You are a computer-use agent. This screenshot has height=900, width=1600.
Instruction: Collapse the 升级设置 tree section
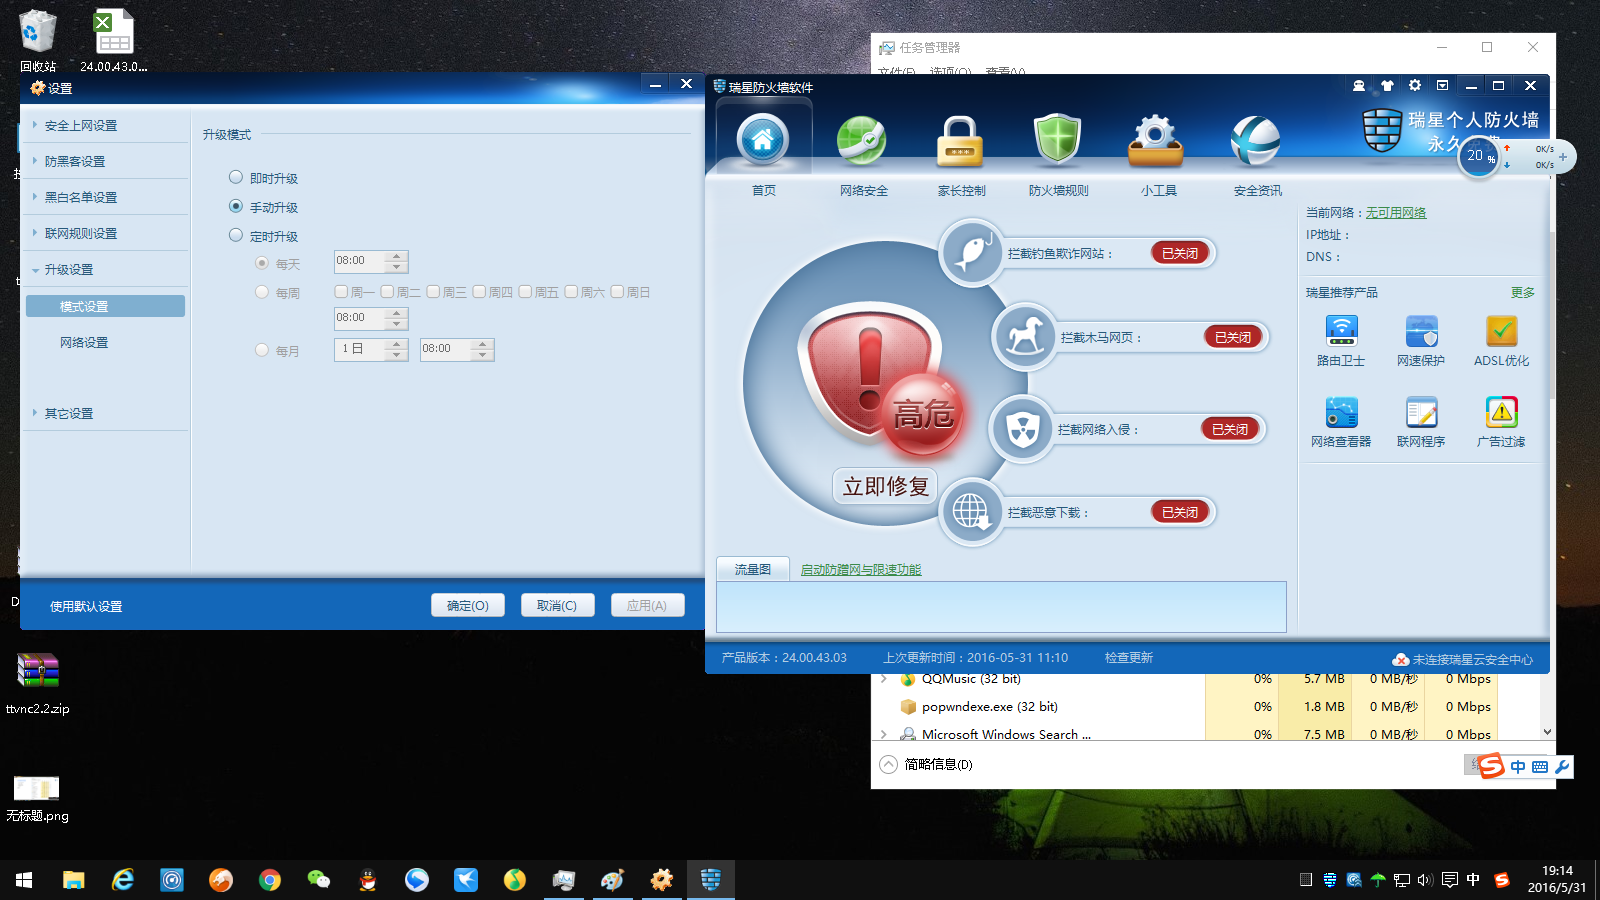pos(36,270)
